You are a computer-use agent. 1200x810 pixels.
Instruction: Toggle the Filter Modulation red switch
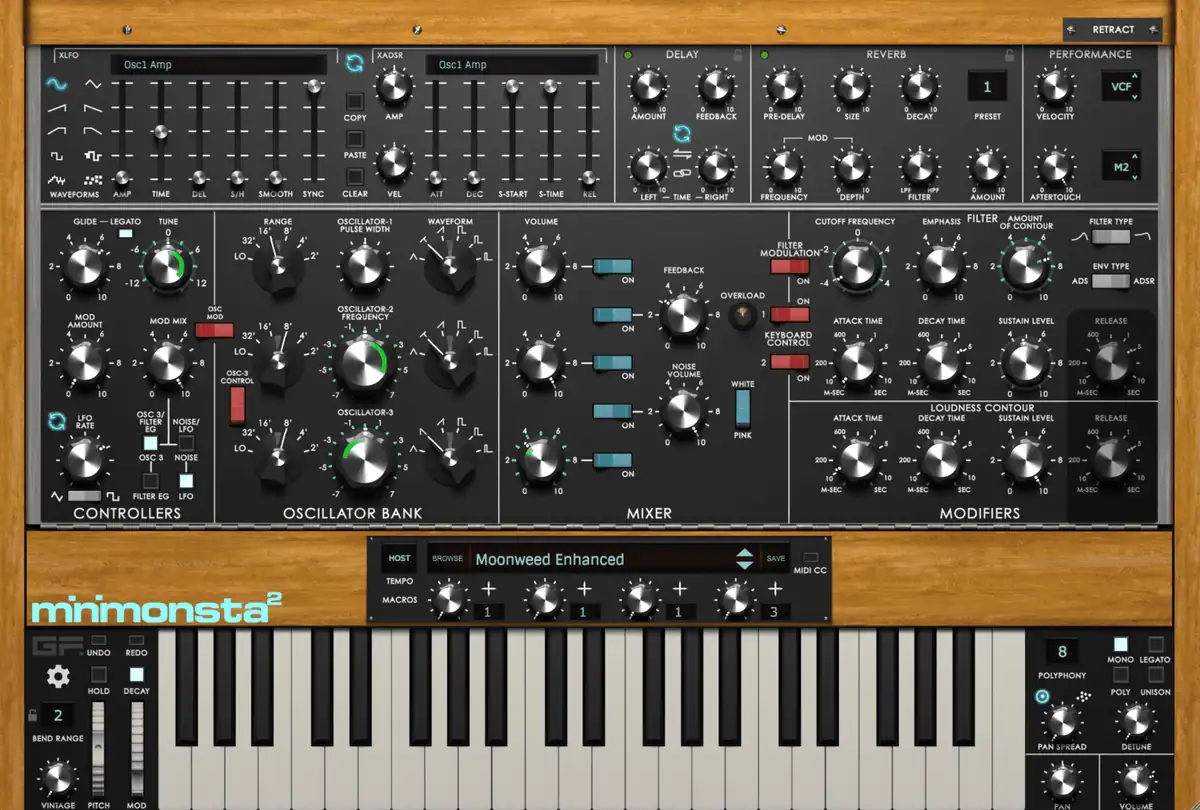[789, 266]
